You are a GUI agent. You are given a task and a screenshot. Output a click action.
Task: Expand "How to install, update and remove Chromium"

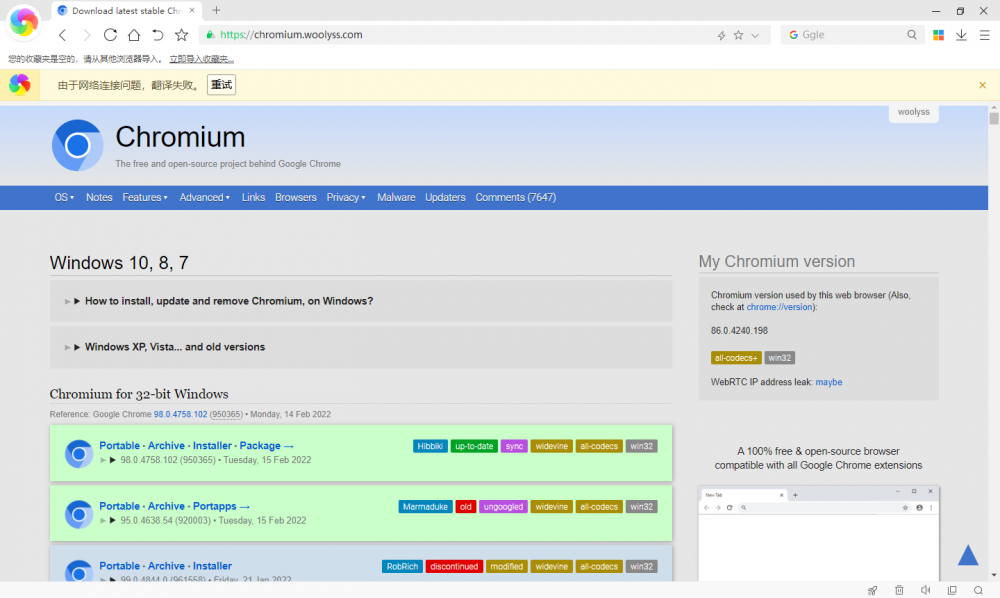click(x=228, y=301)
